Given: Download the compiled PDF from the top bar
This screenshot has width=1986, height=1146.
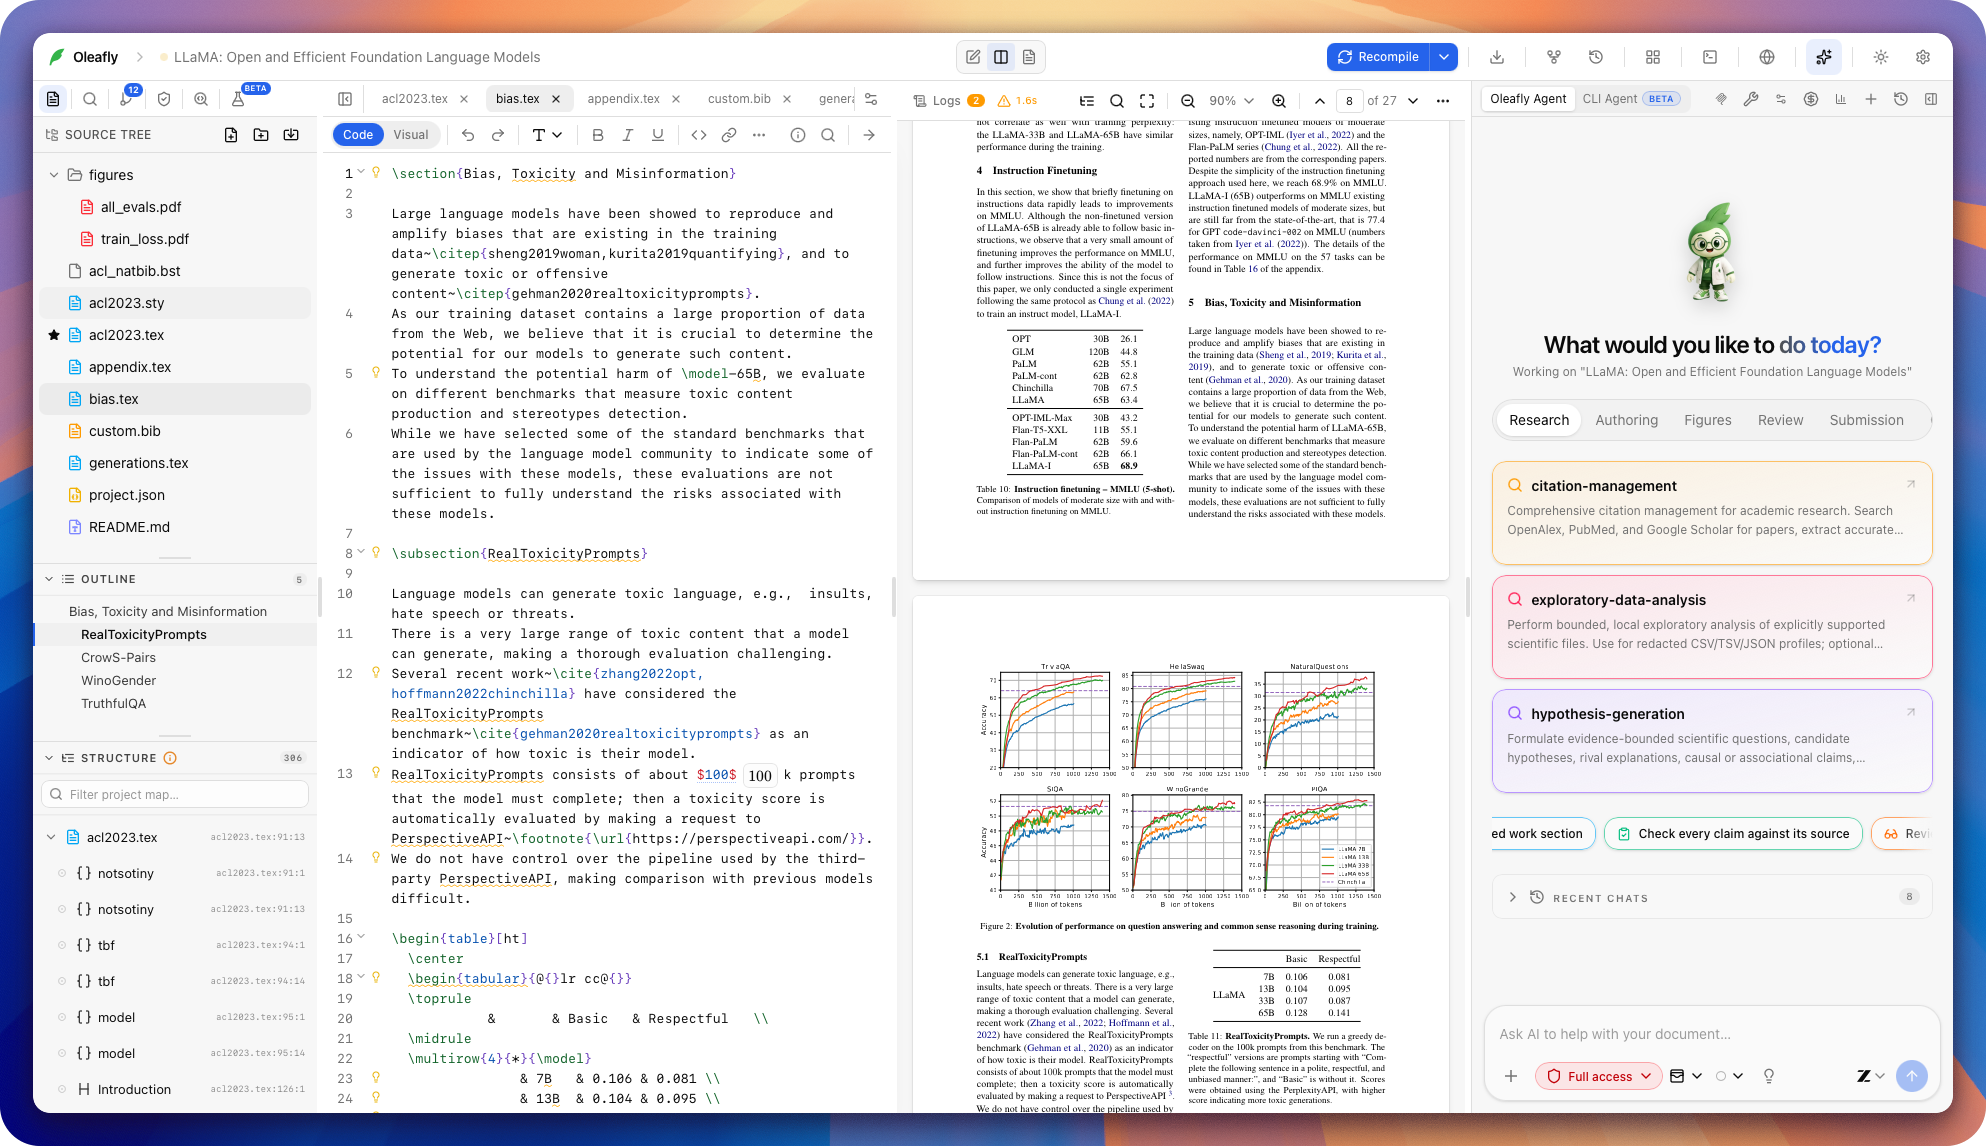Looking at the screenshot, I should [x=1497, y=57].
